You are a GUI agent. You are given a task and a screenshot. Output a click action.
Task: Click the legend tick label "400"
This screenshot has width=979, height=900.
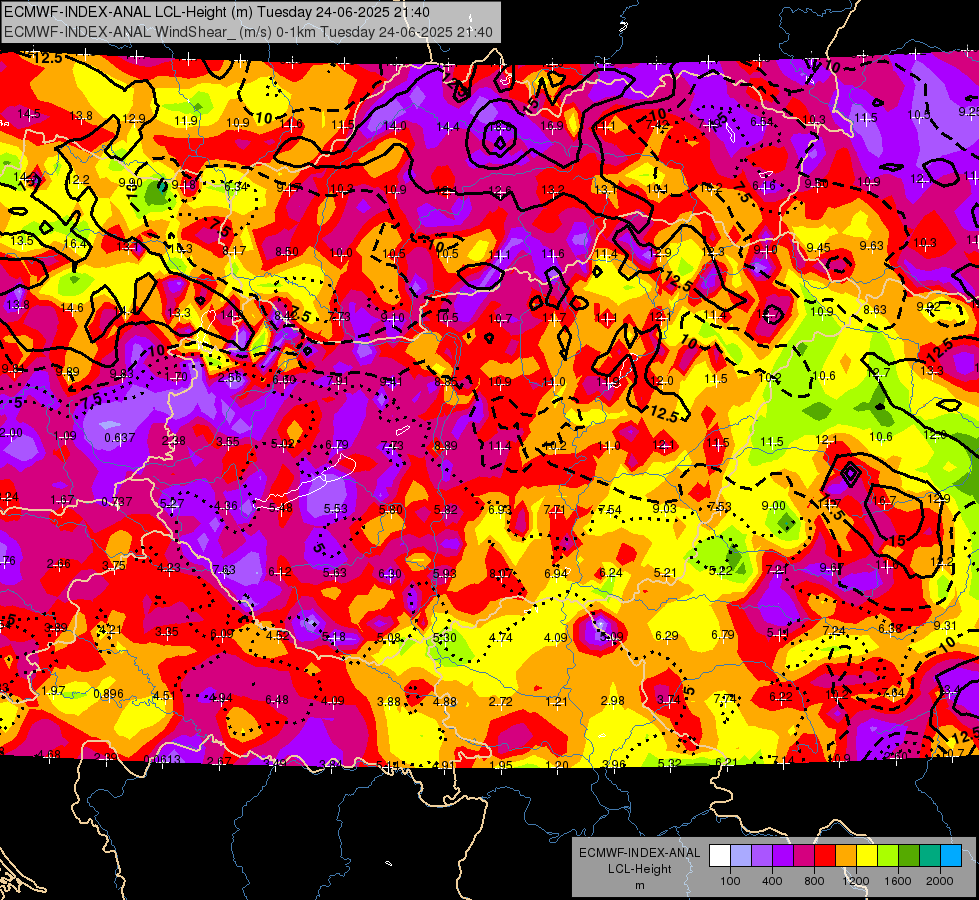(772, 881)
